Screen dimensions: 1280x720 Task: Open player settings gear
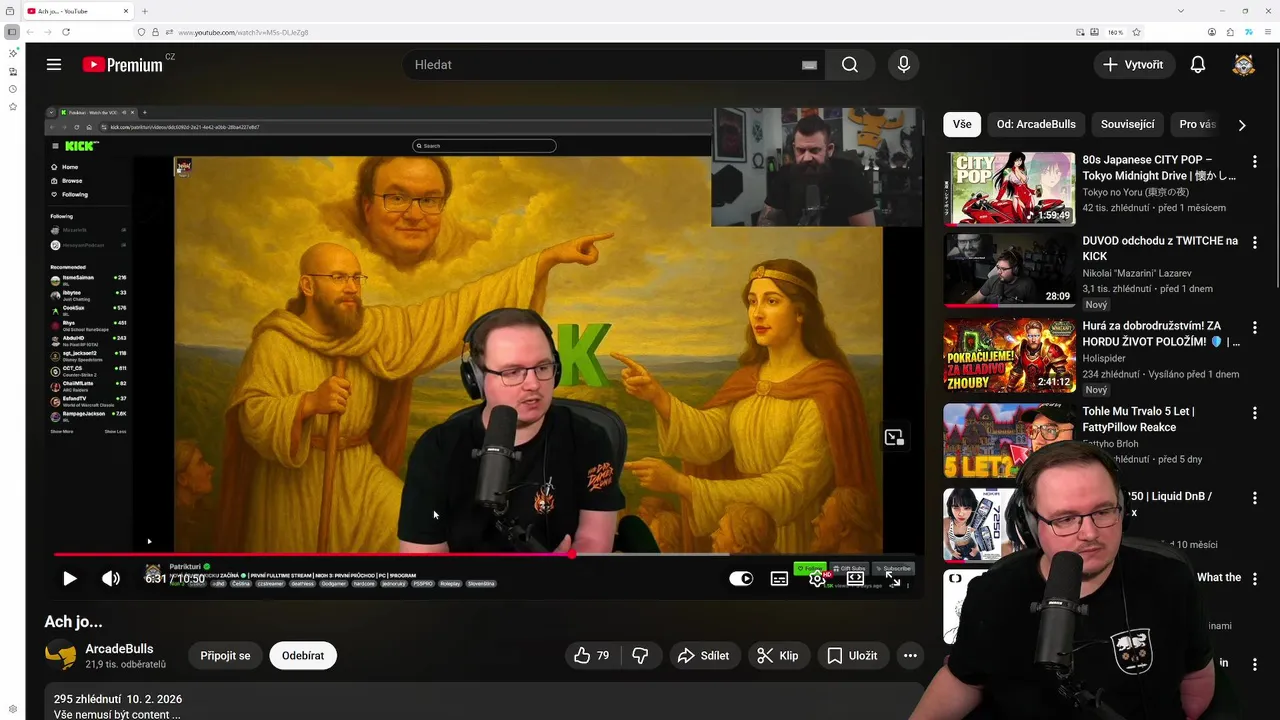(817, 578)
